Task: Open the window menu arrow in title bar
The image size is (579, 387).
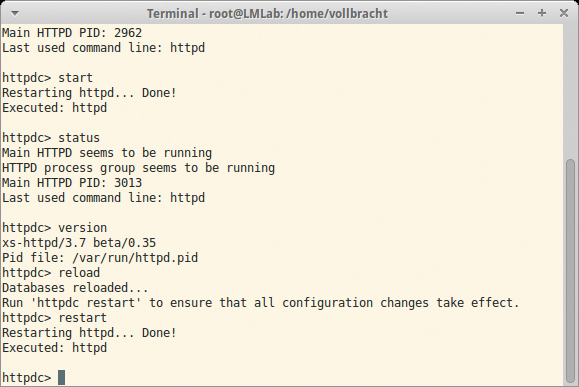Action: [x=15, y=14]
